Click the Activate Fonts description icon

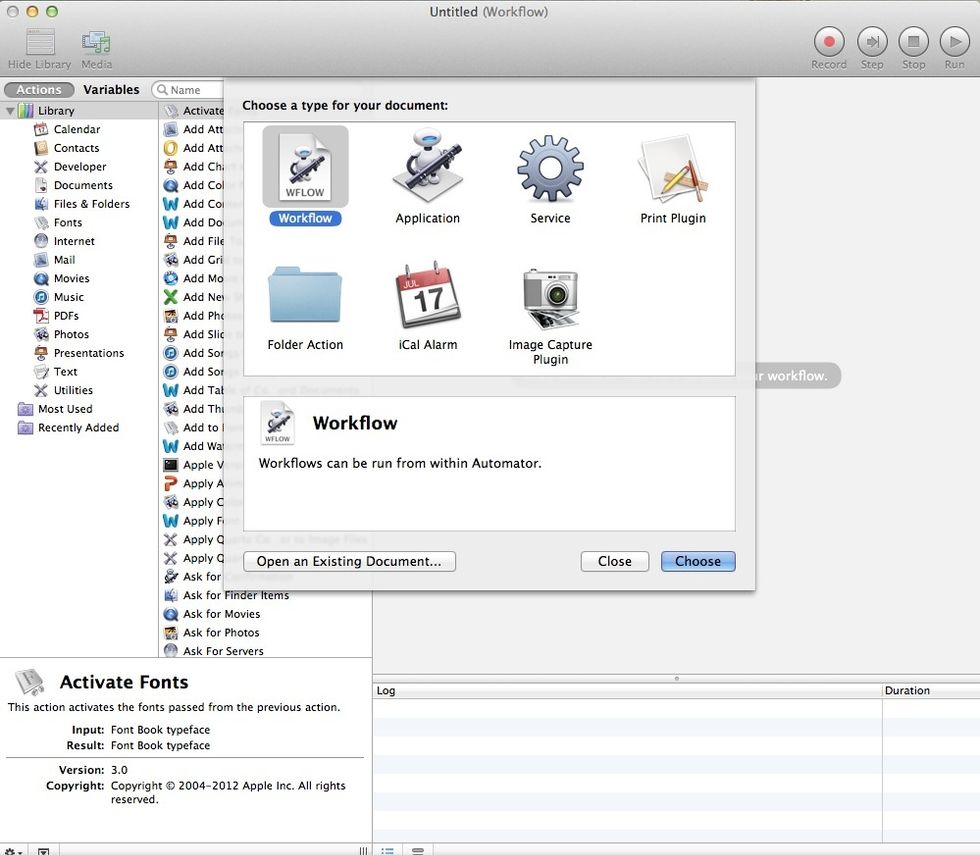tap(30, 682)
